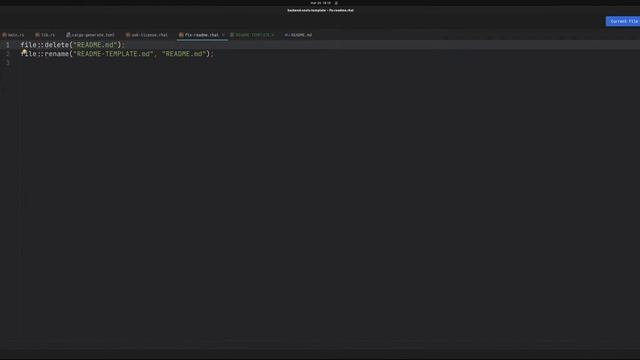Open the Current File run configuration
The image size is (640, 360).
pyautogui.click(x=623, y=21)
